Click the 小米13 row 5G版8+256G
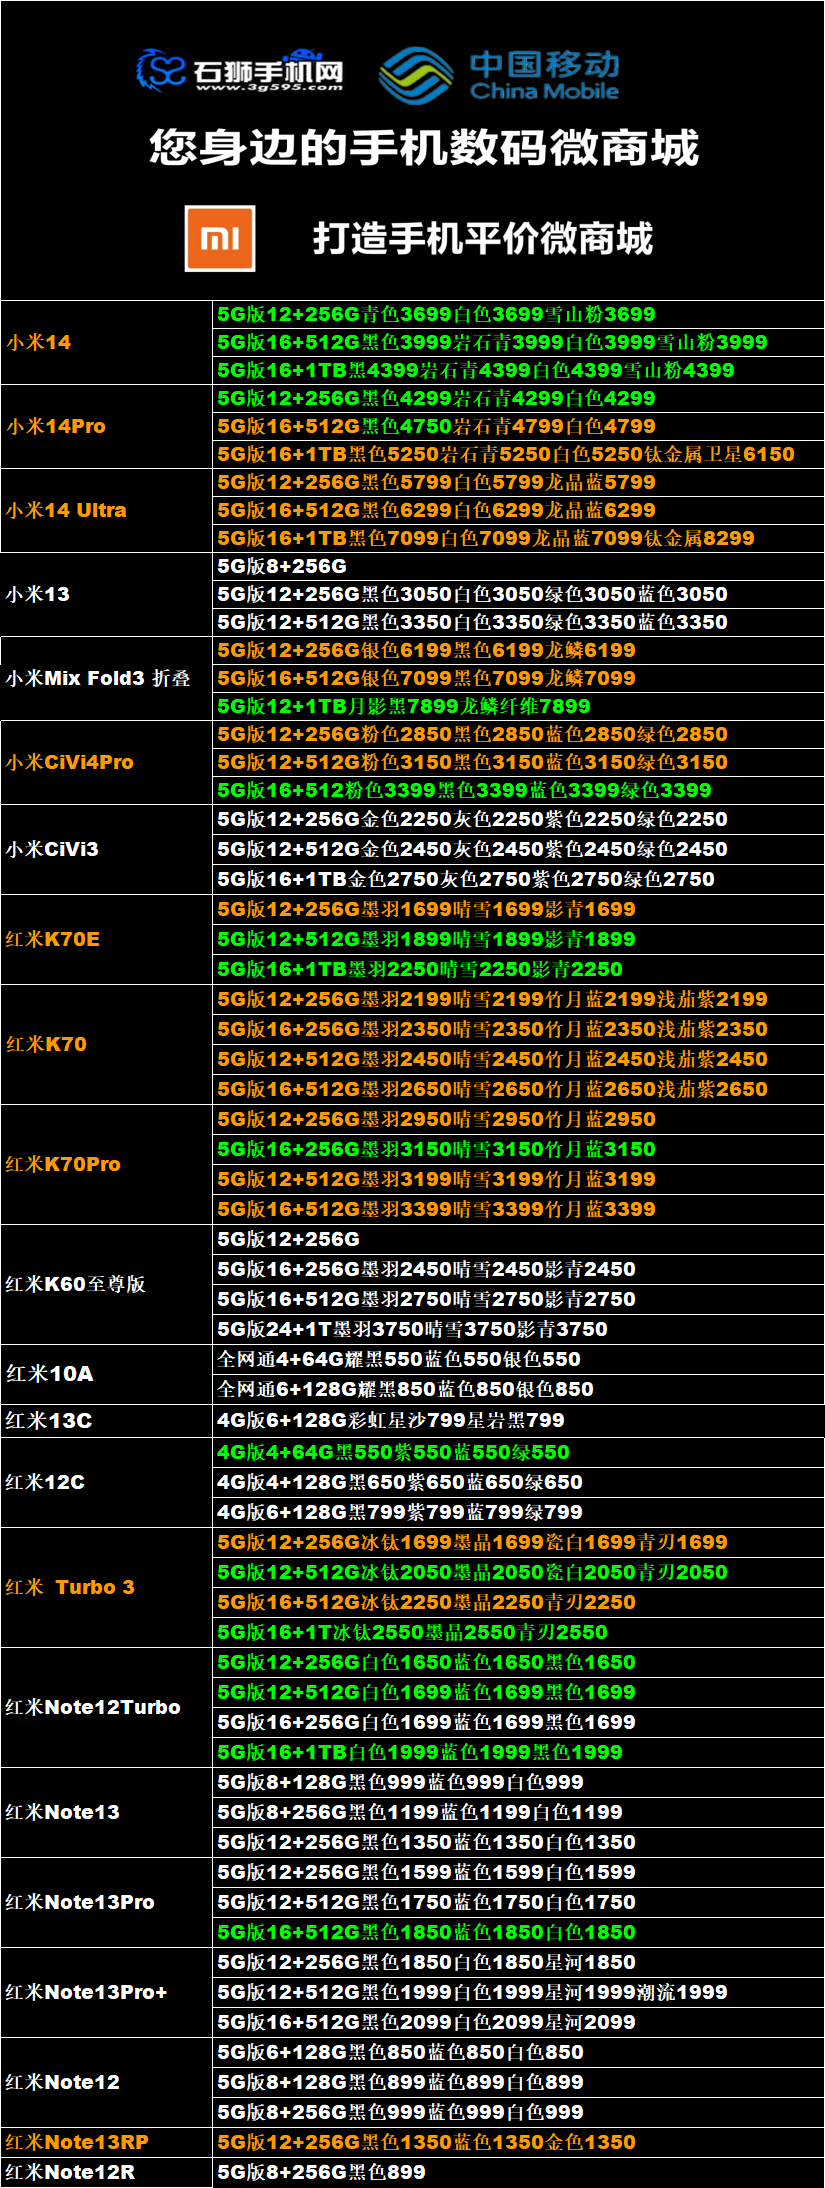The width and height of the screenshot is (825, 2188). 519,566
